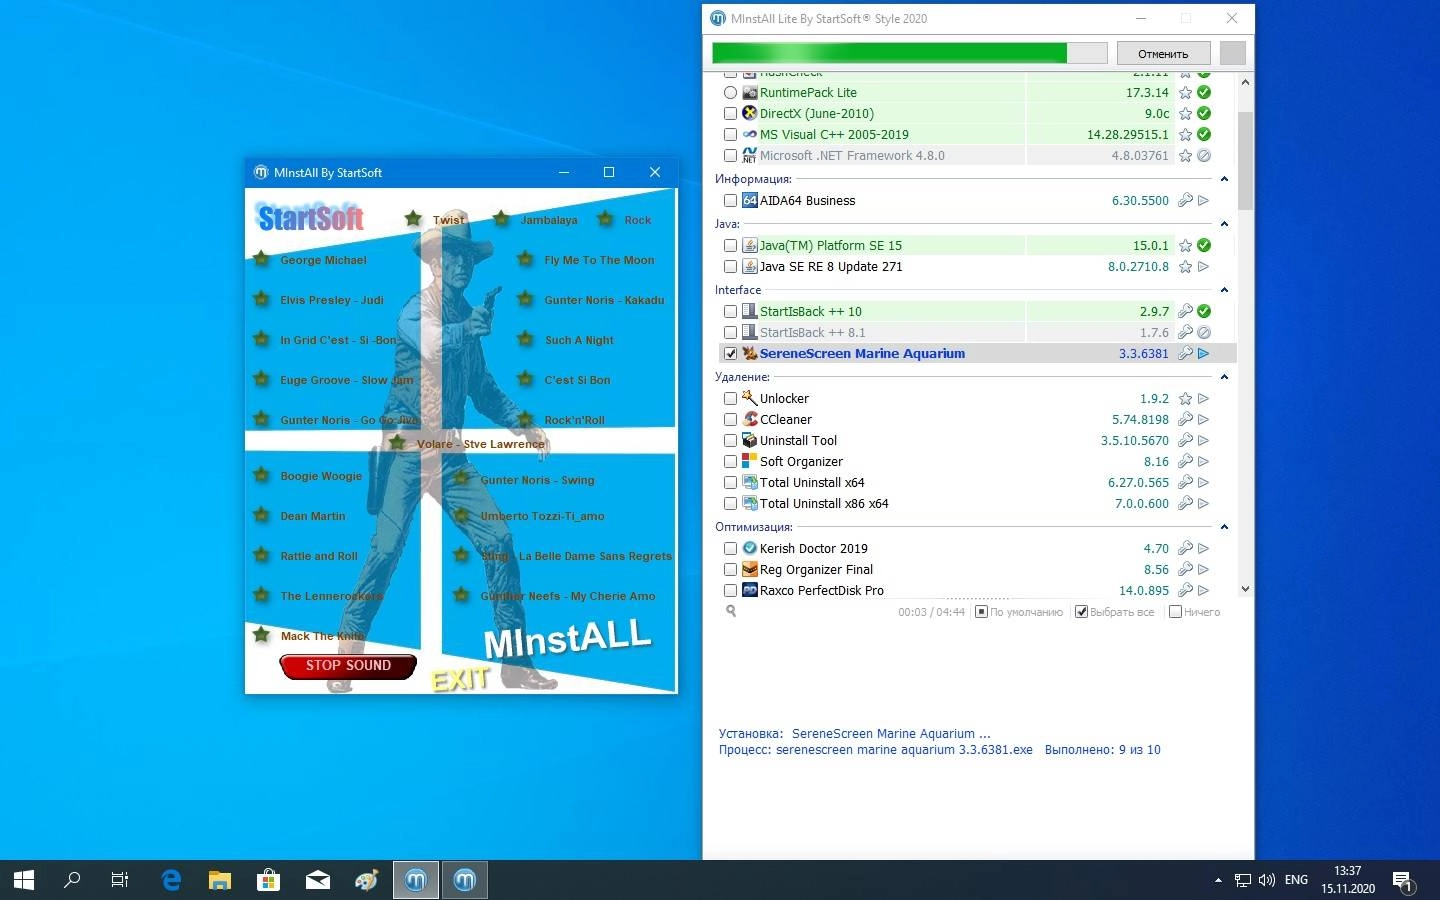Click the star beside Mack The Knife
The width and height of the screenshot is (1440, 900).
[261, 635]
